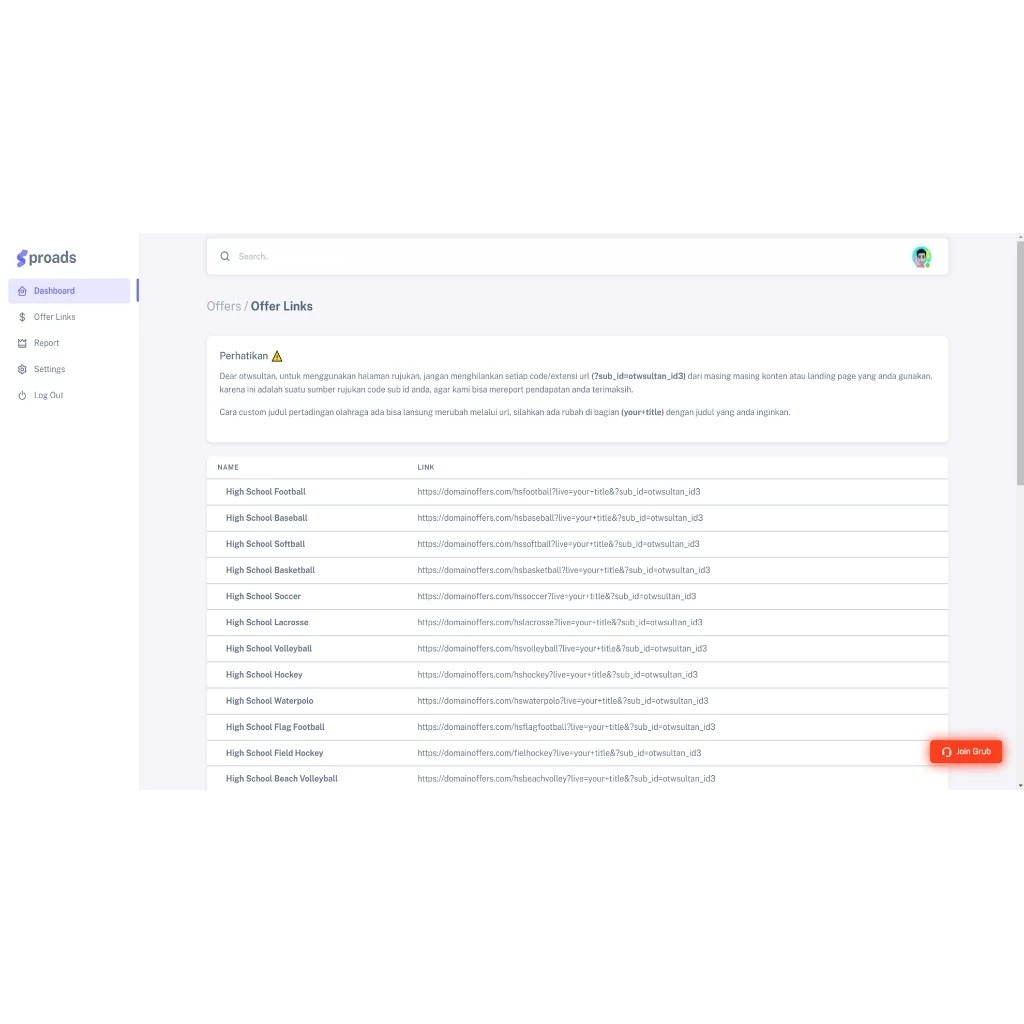1024x1024 pixels.
Task: Select the High School Football link URL
Action: (x=559, y=492)
